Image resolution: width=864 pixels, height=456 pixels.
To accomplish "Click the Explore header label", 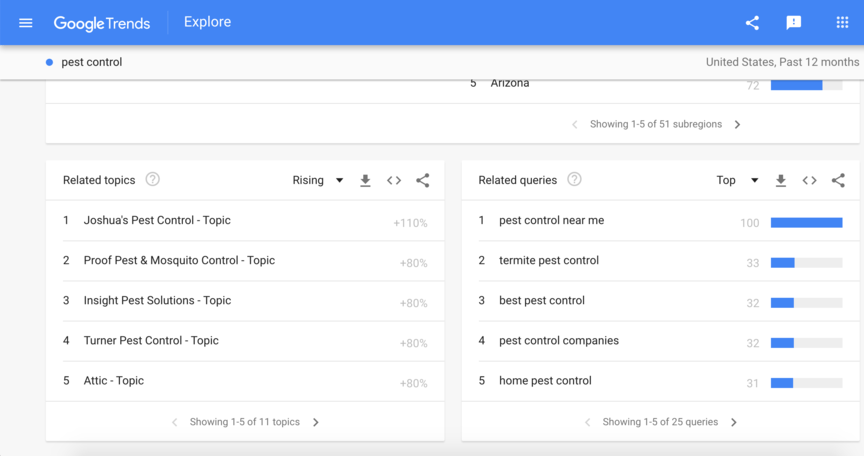I will click(x=207, y=22).
